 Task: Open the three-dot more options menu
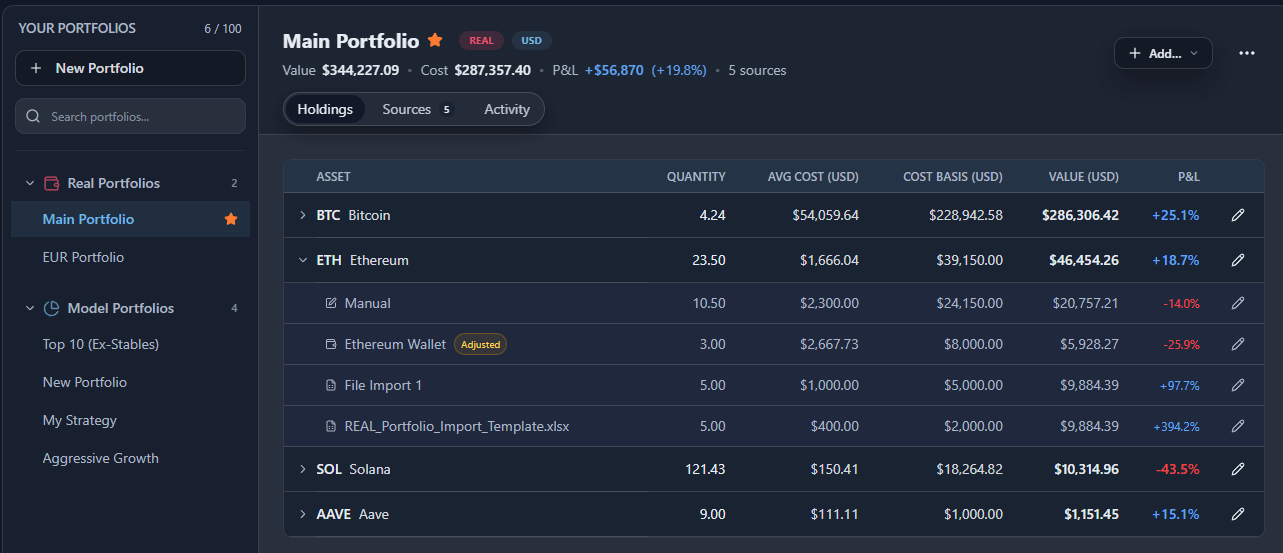click(1246, 53)
